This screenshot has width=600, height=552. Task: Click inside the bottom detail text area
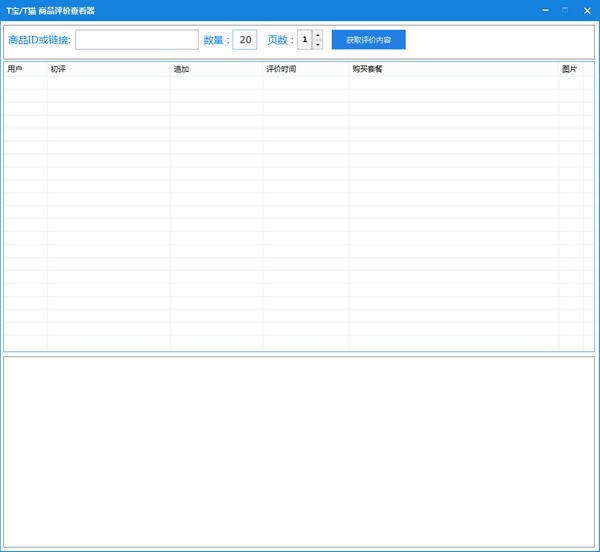tap(299, 450)
